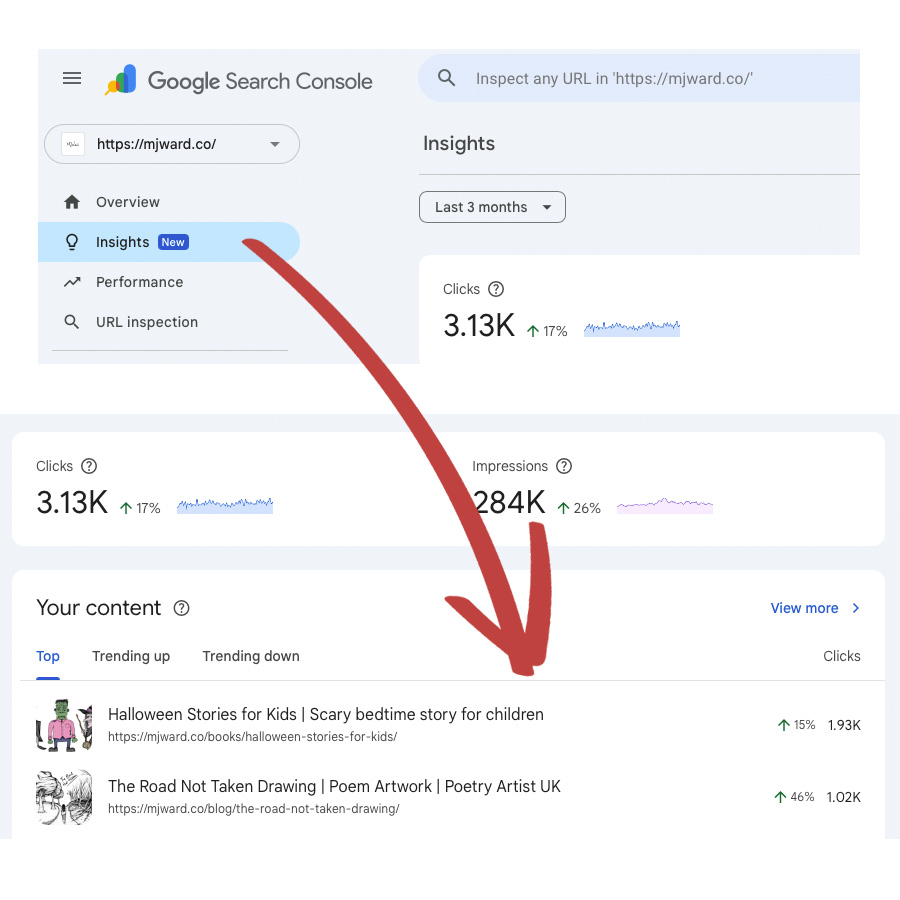Screen dimensions: 900x900
Task: Select the Overview home icon in sidebar
Action: (x=72, y=201)
